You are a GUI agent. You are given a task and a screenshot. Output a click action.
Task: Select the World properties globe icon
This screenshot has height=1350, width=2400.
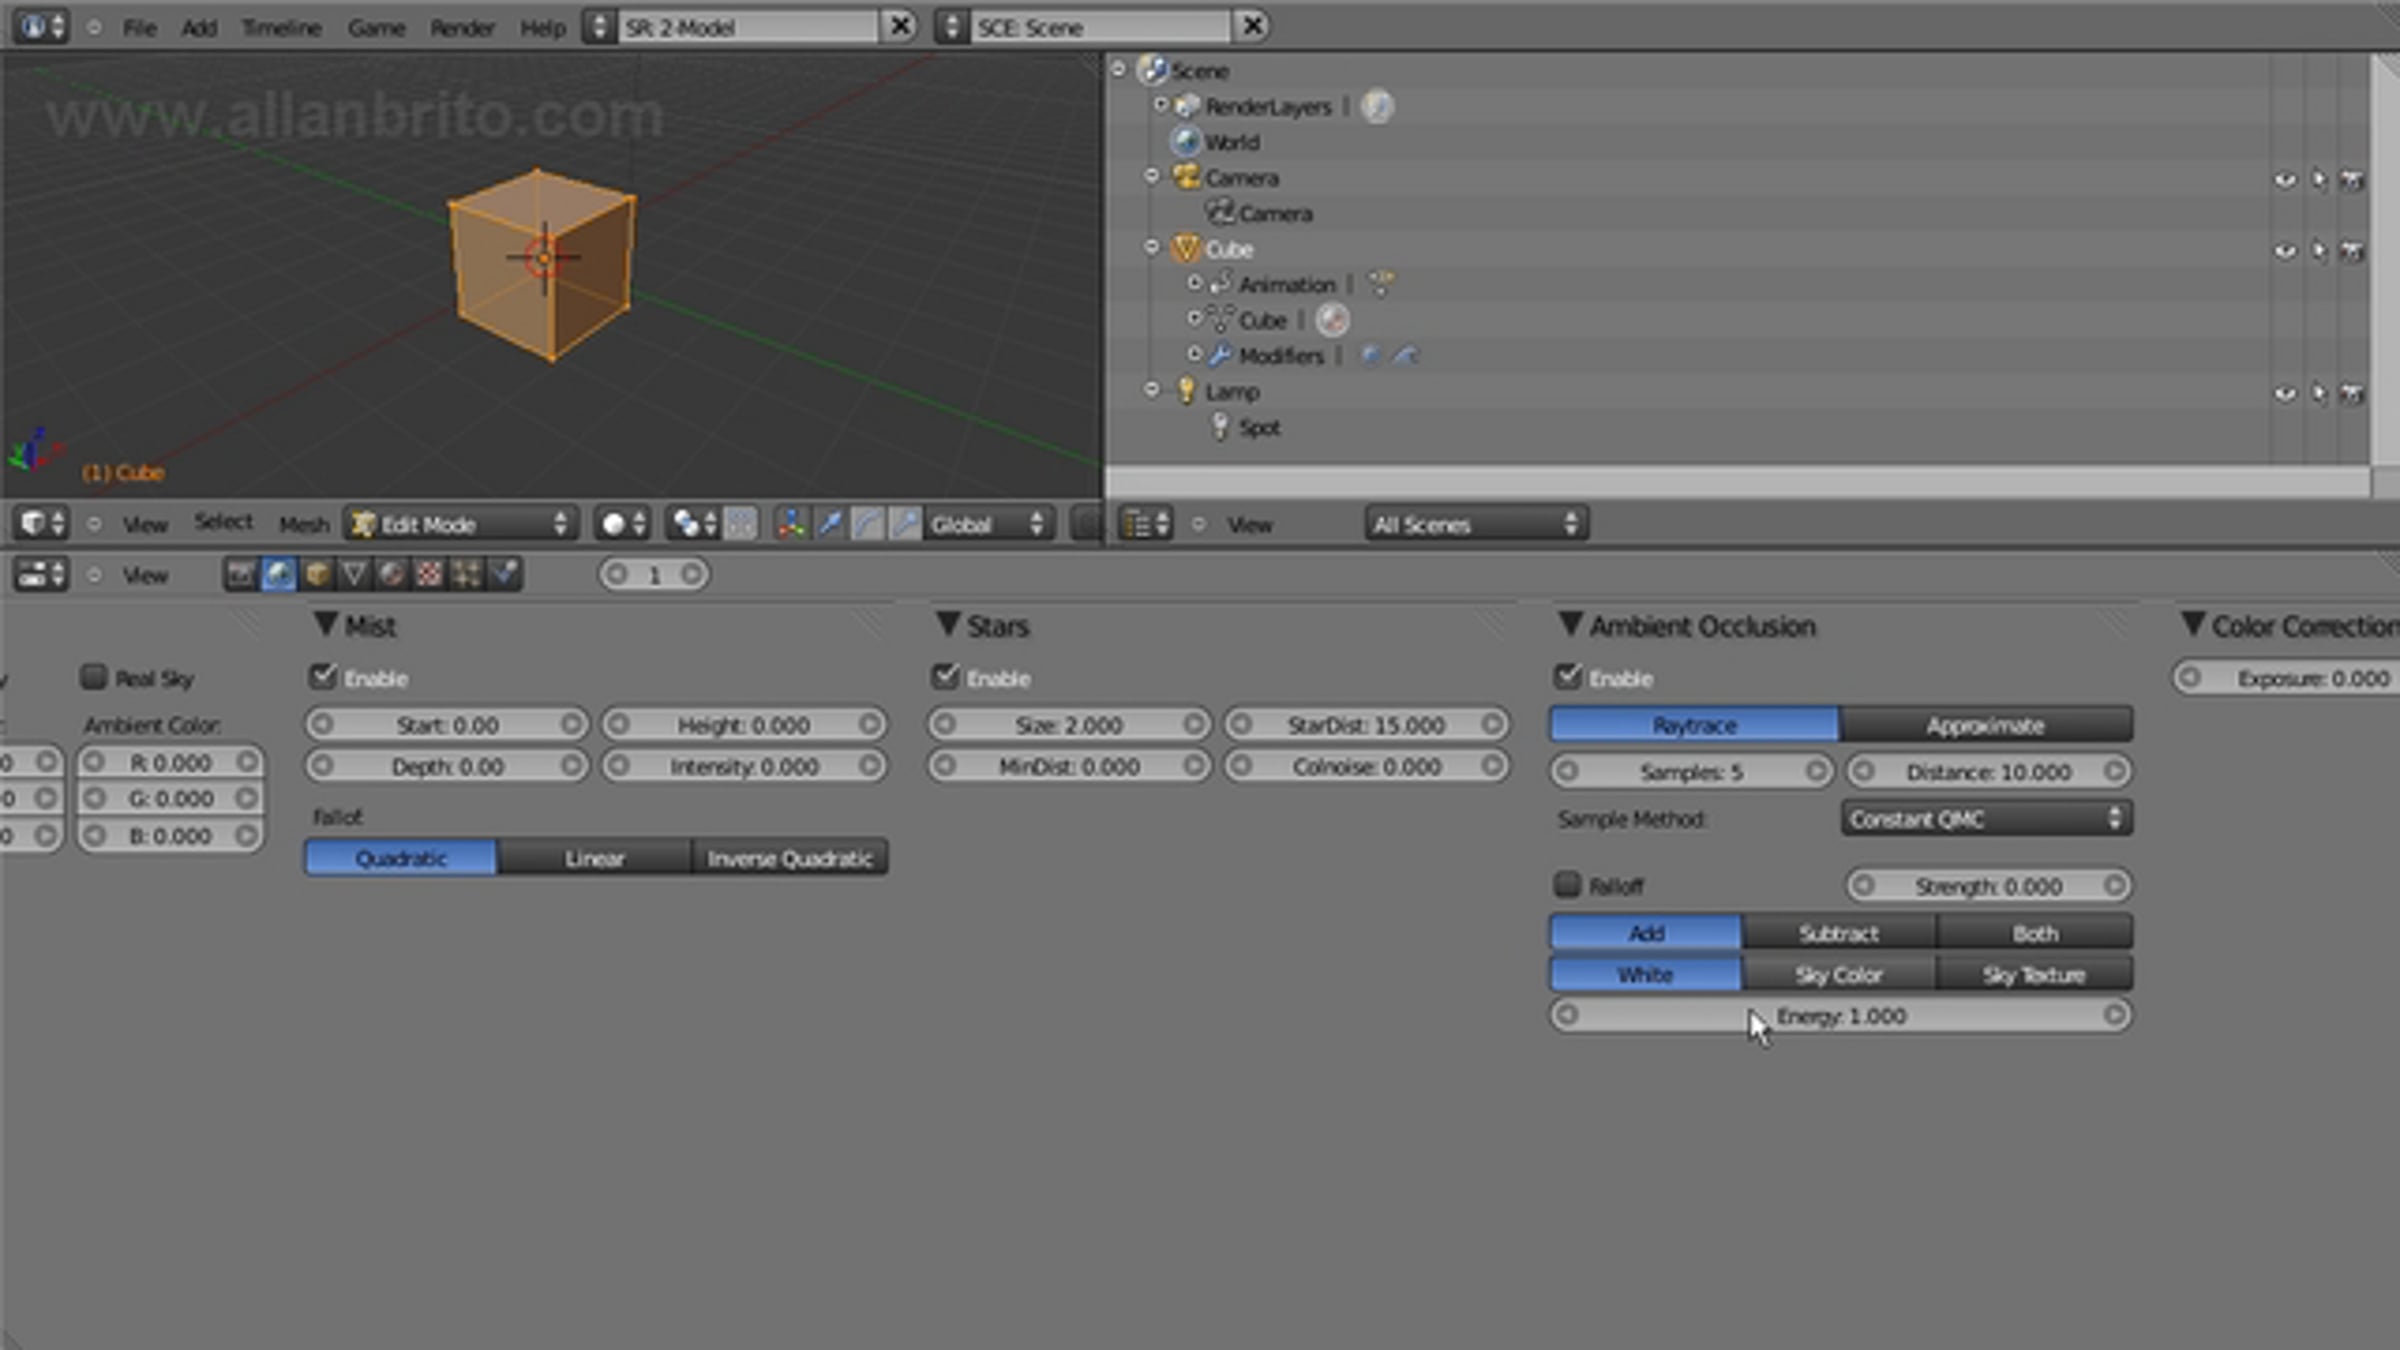(x=279, y=575)
